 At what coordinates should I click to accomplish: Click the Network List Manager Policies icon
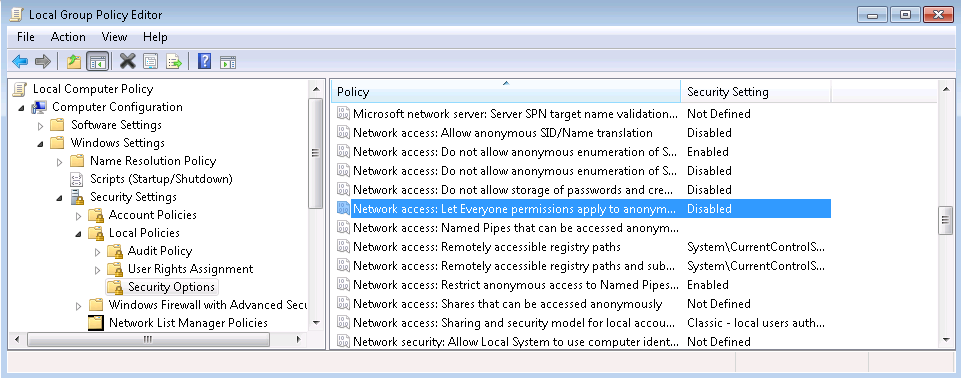(96, 323)
